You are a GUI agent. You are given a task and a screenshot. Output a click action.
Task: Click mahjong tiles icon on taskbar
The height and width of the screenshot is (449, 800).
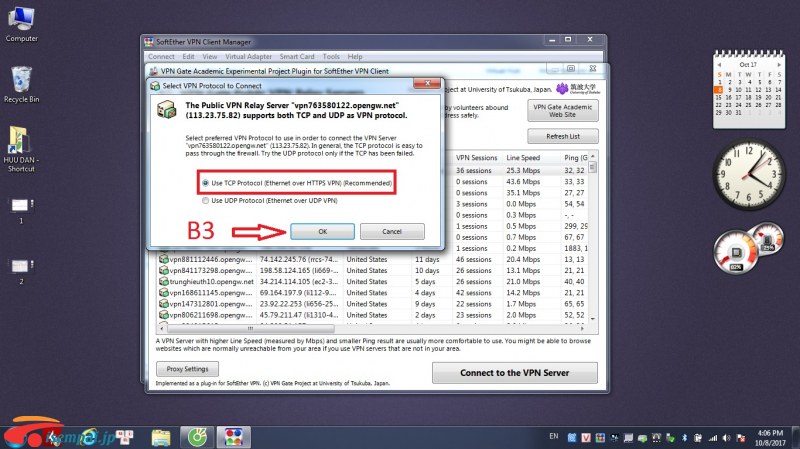point(124,437)
